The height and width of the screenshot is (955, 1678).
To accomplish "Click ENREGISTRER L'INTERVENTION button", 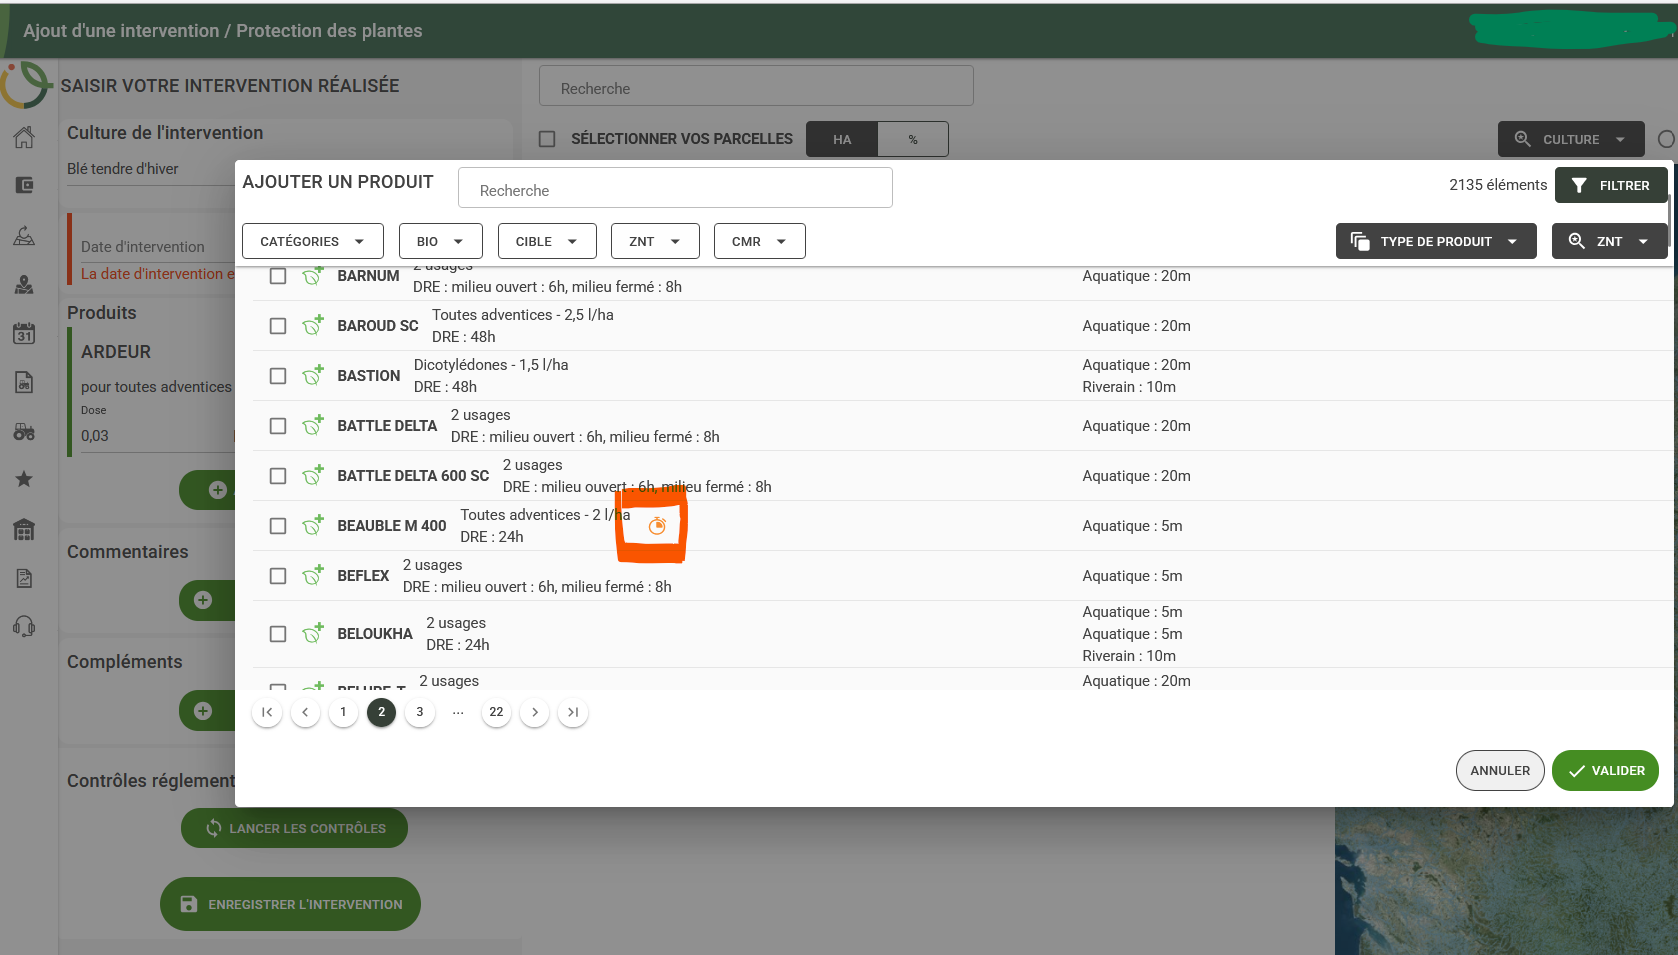I will (290, 904).
